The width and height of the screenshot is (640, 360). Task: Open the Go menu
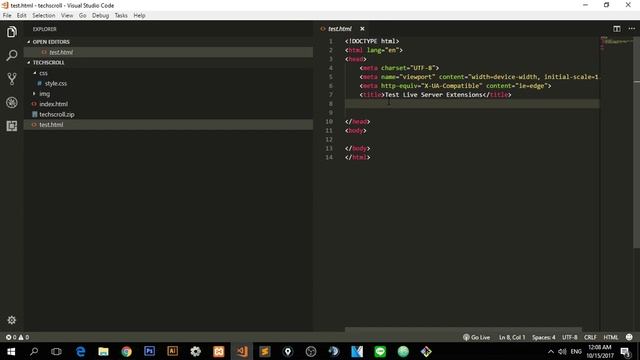point(82,16)
